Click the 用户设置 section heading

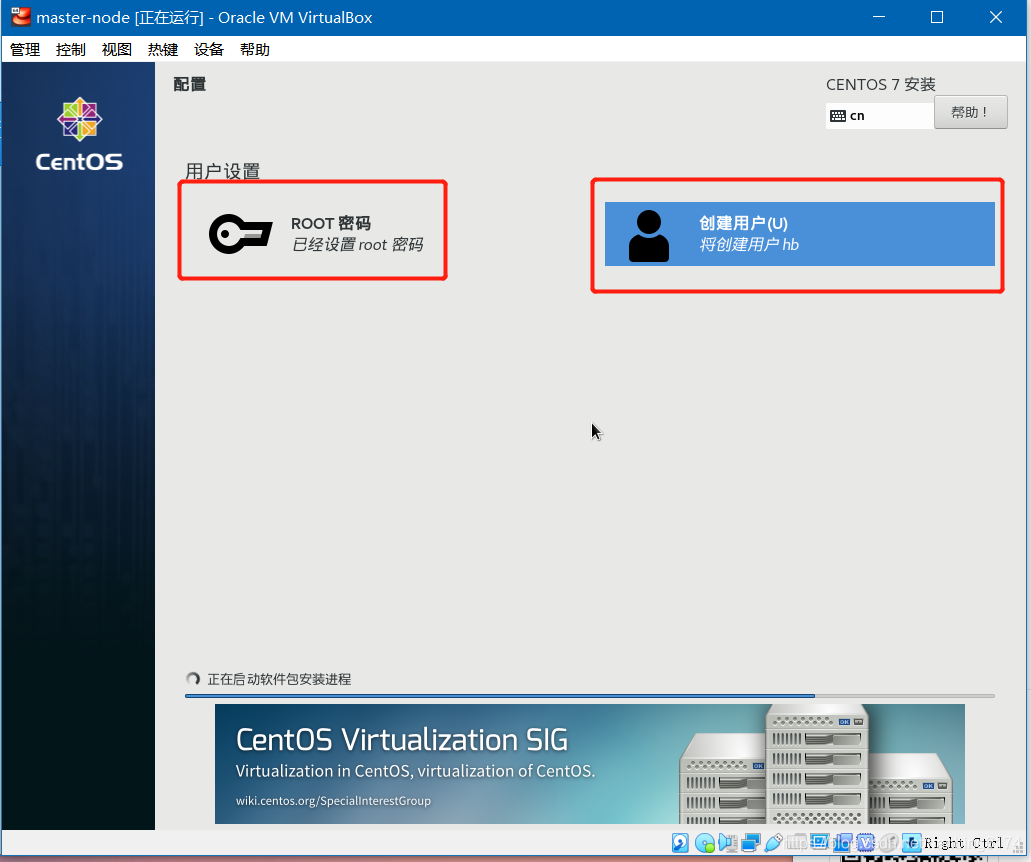click(x=223, y=171)
